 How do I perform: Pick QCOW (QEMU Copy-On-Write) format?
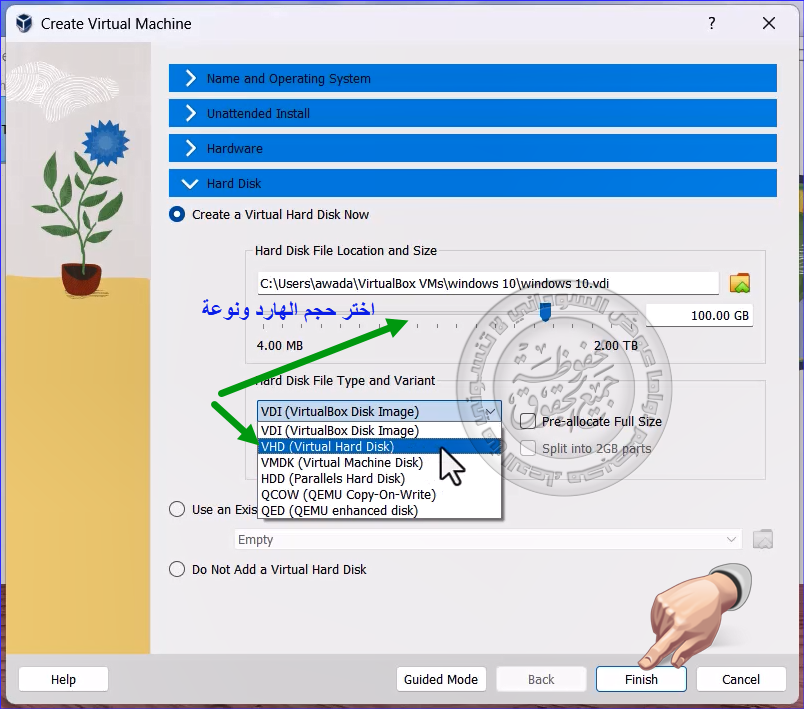347,494
